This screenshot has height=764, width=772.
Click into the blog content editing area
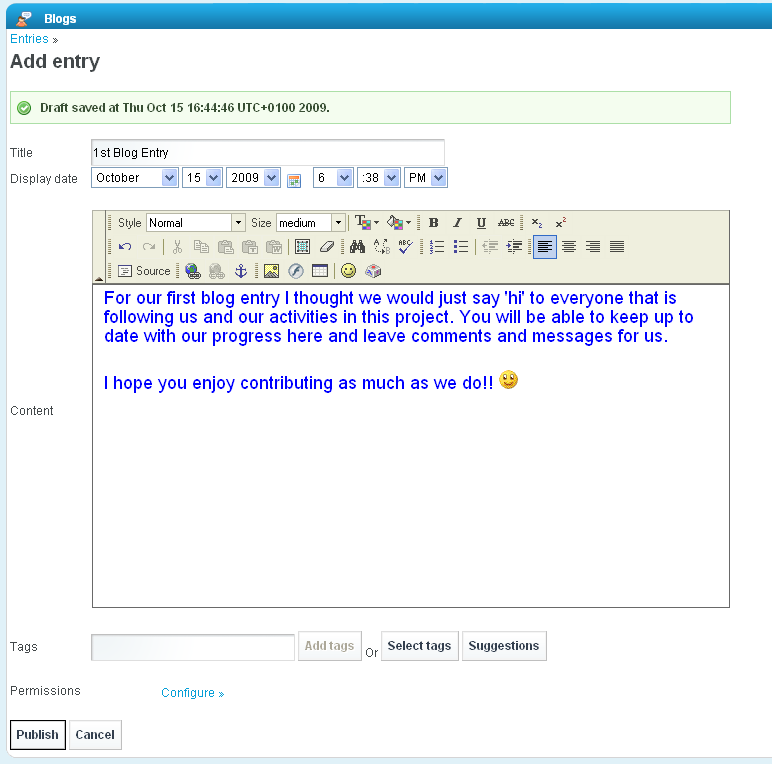tap(411, 446)
